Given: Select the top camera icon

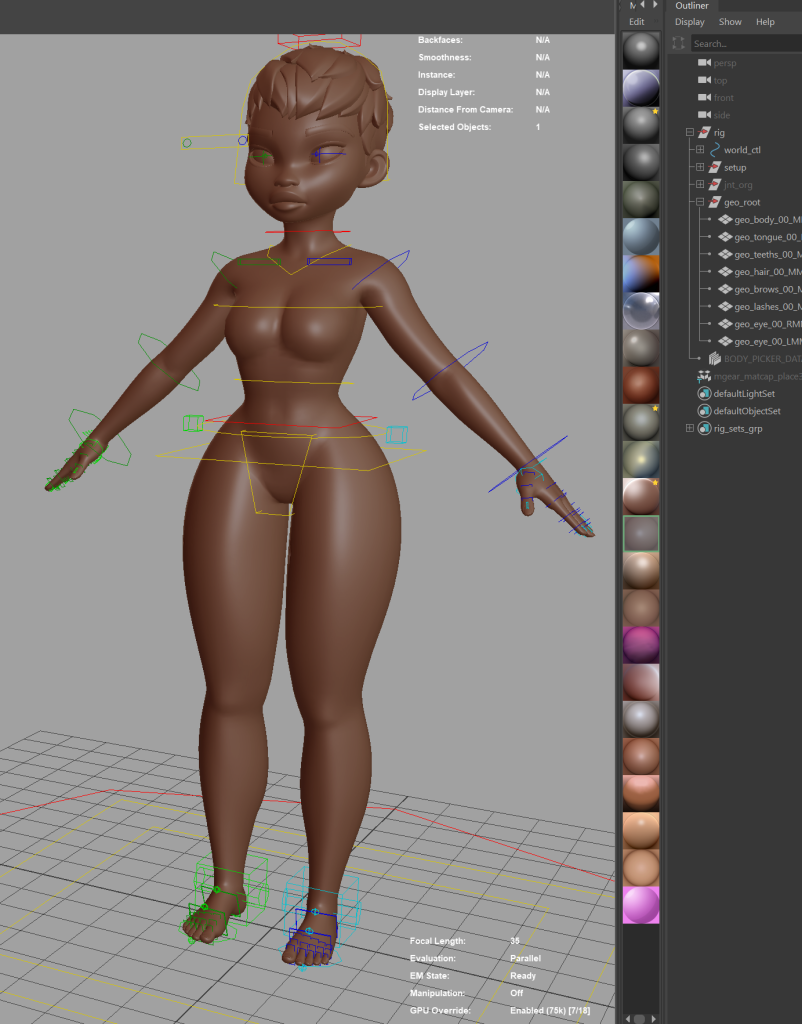Looking at the screenshot, I should point(704,80).
